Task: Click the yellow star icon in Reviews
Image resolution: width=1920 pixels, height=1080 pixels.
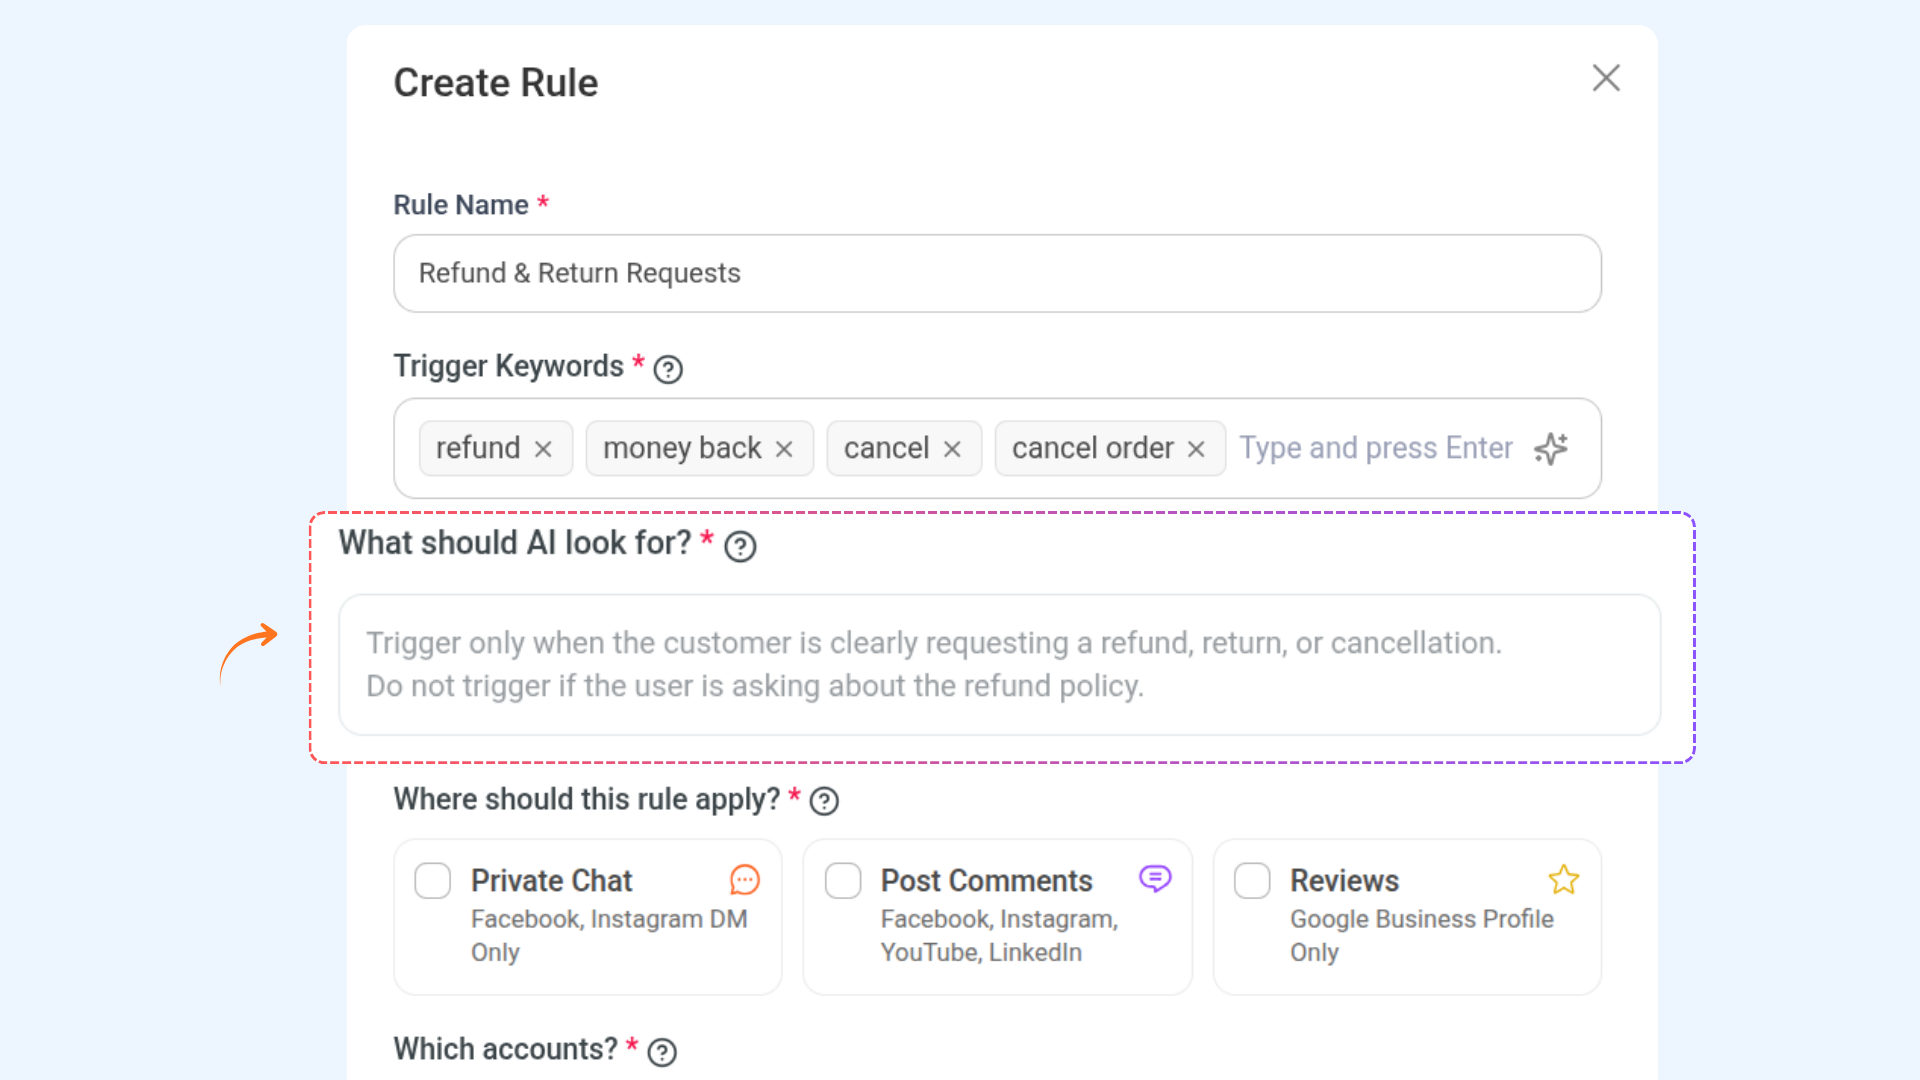Action: (x=1563, y=880)
